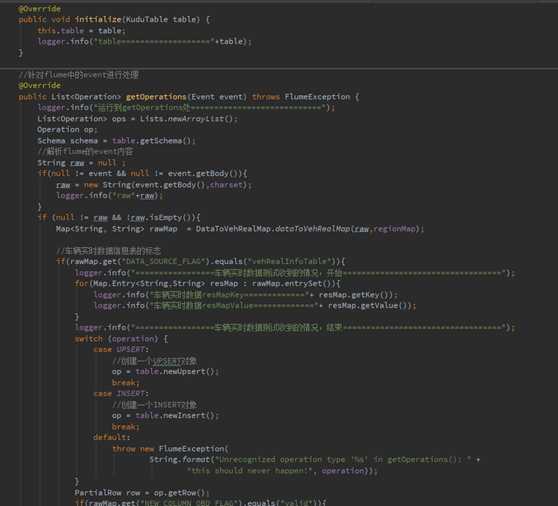Screen dimensions: 558x506
Task: Click the 'getOperations' method name
Action: pyautogui.click(x=156, y=97)
